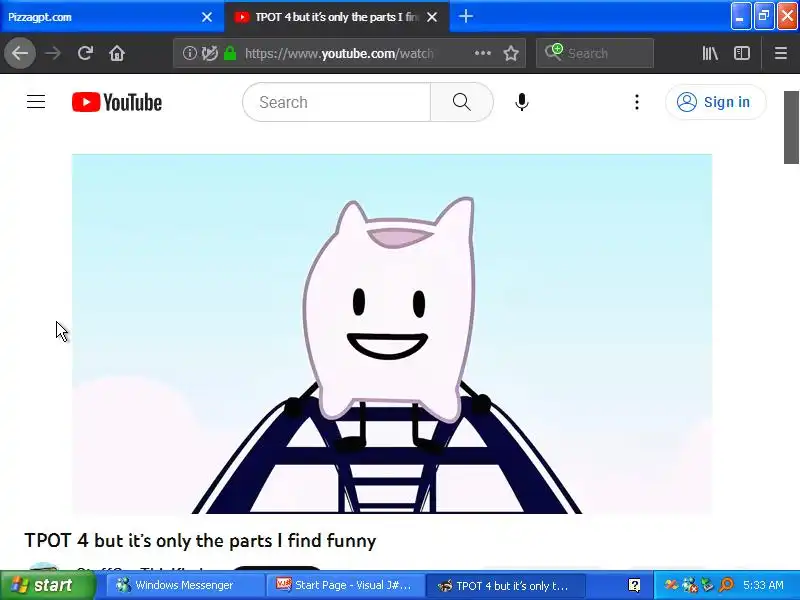Open the Firefox Library button
Viewport: 800px width, 600px height.
[x=710, y=53]
